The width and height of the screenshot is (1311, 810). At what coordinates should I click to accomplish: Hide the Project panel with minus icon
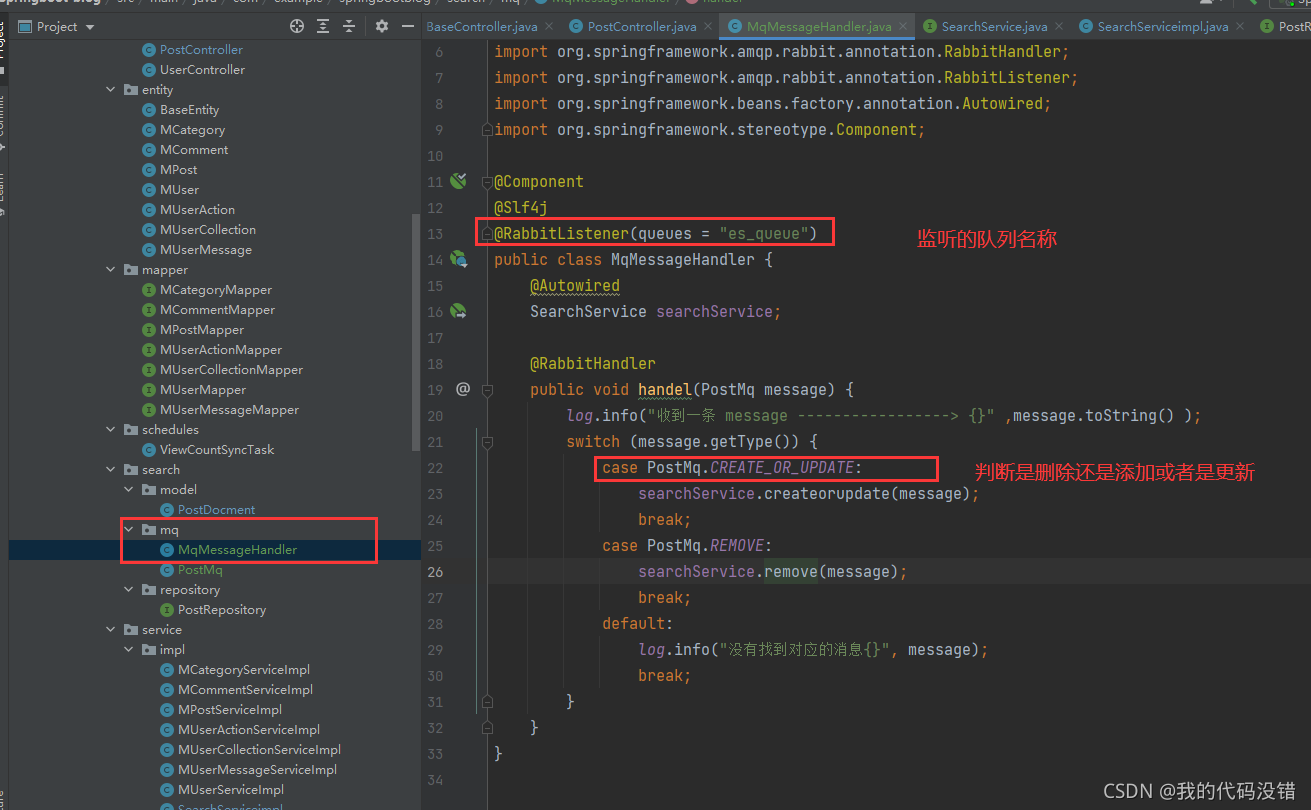pos(408,27)
